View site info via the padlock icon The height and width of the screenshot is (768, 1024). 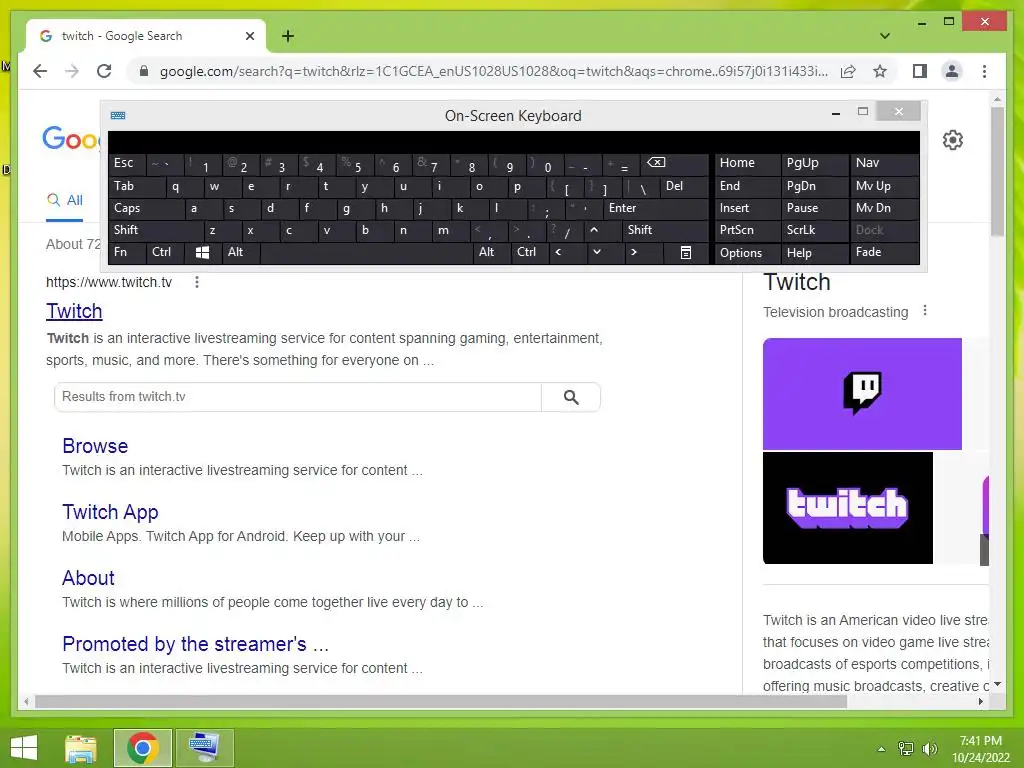point(144,71)
